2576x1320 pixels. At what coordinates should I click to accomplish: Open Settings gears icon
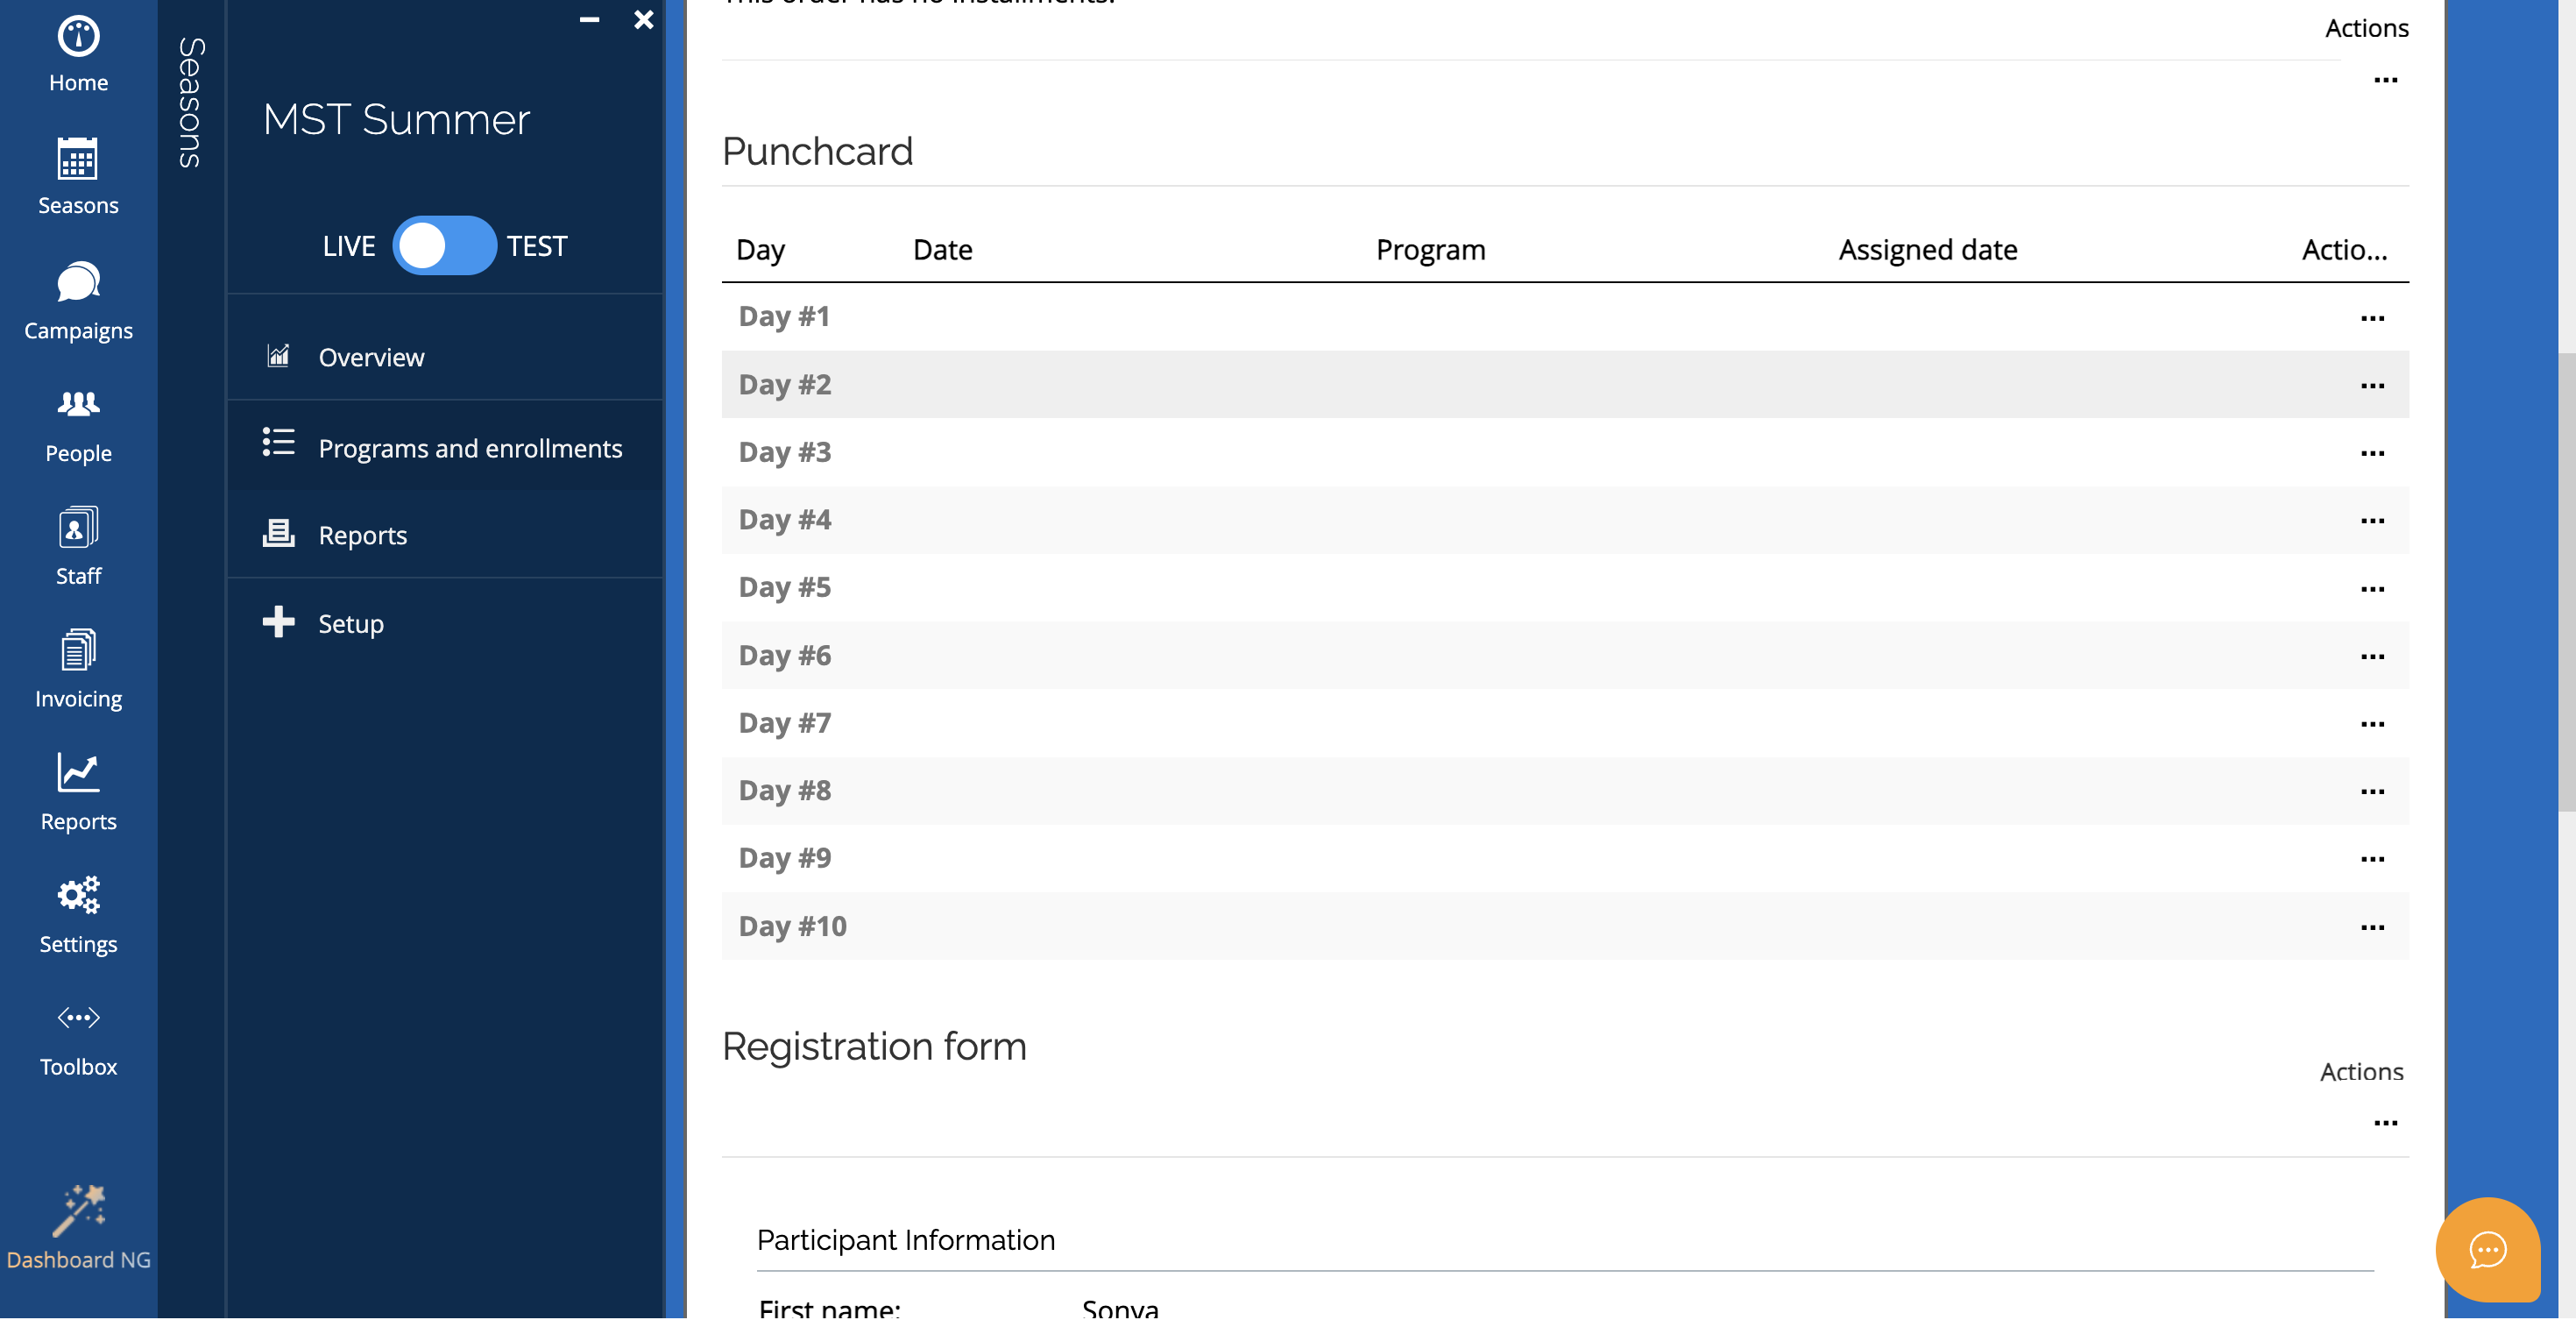pos(78,896)
